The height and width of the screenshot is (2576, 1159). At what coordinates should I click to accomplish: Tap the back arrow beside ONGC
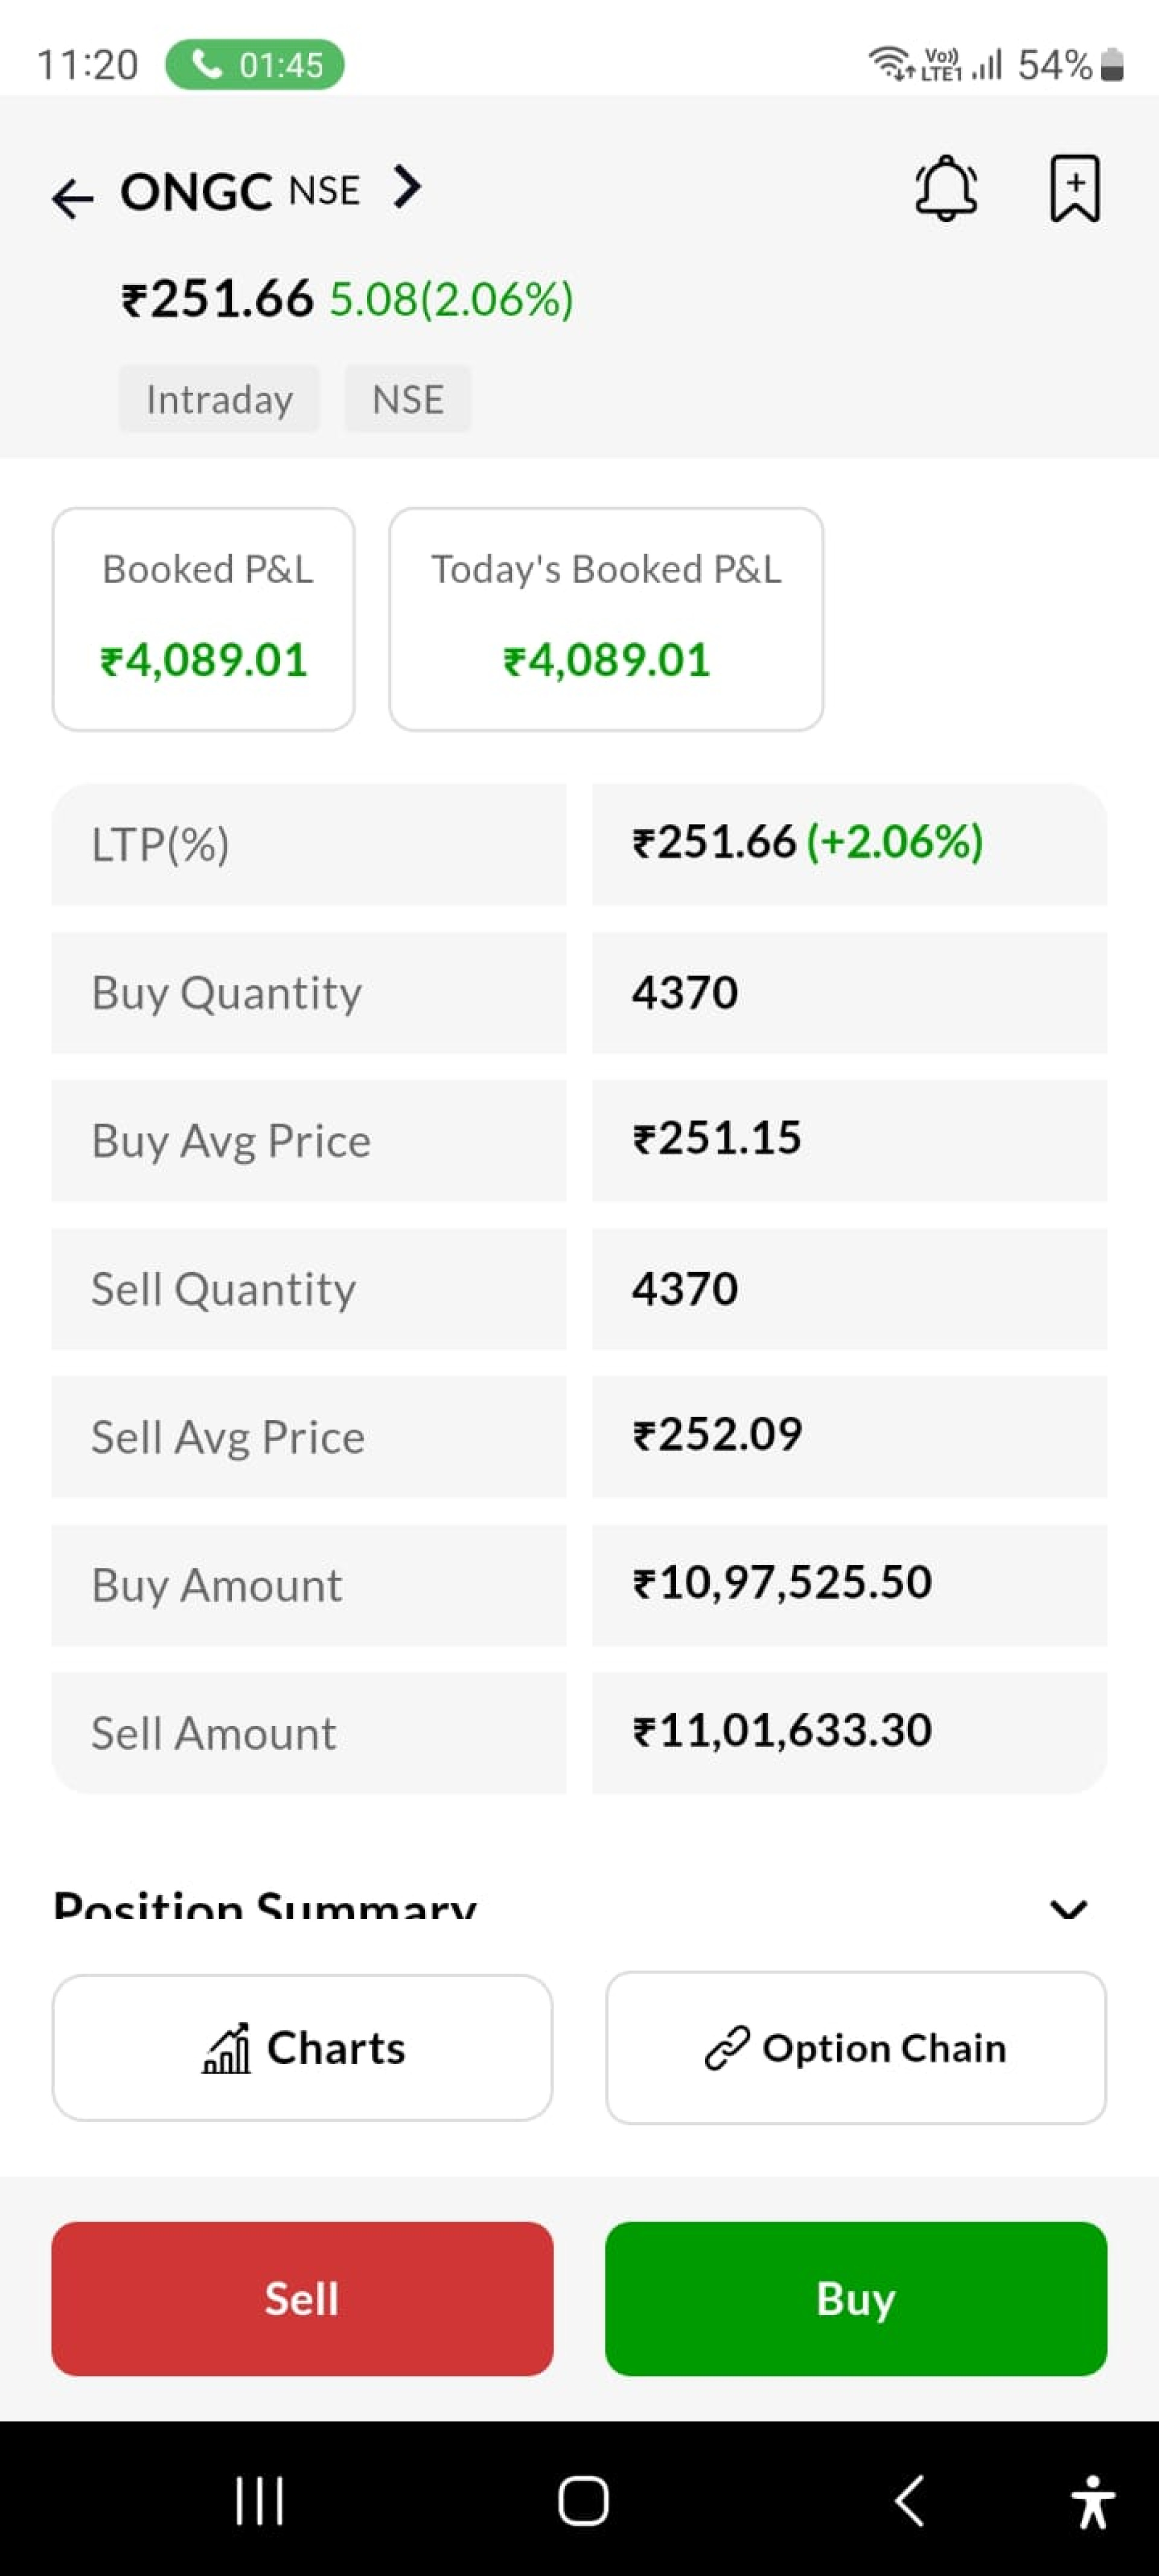tap(72, 197)
